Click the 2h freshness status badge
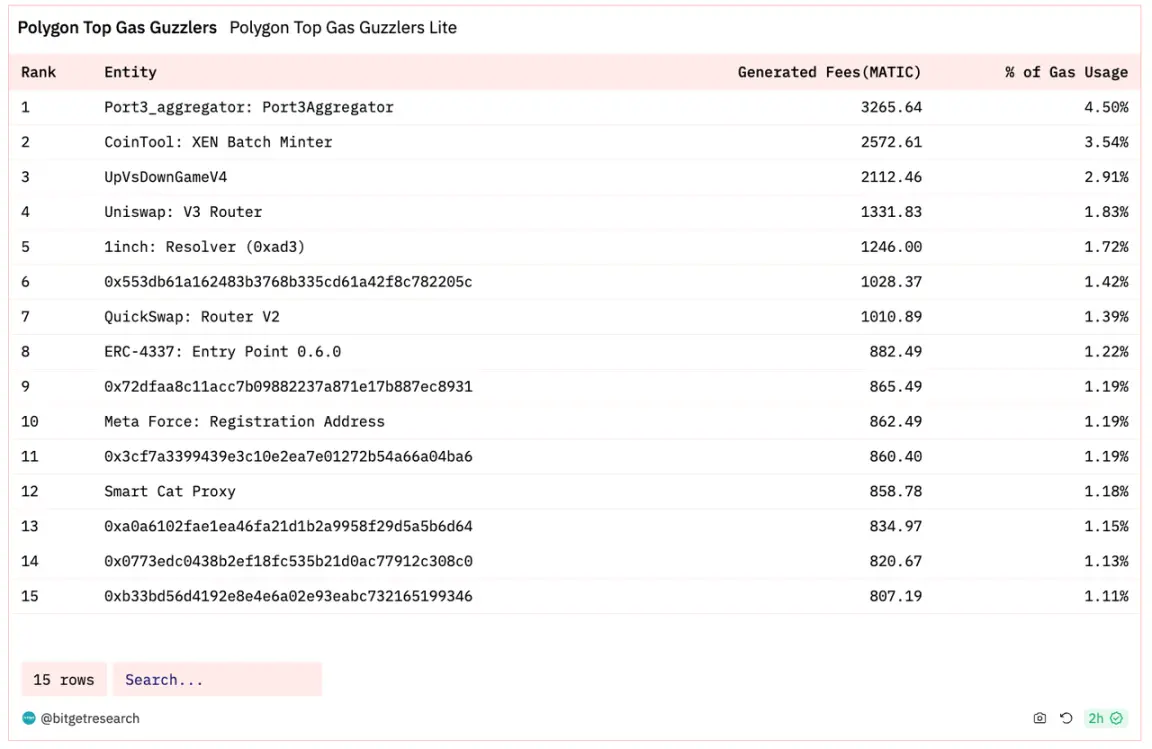1152x749 pixels. tap(1105, 718)
